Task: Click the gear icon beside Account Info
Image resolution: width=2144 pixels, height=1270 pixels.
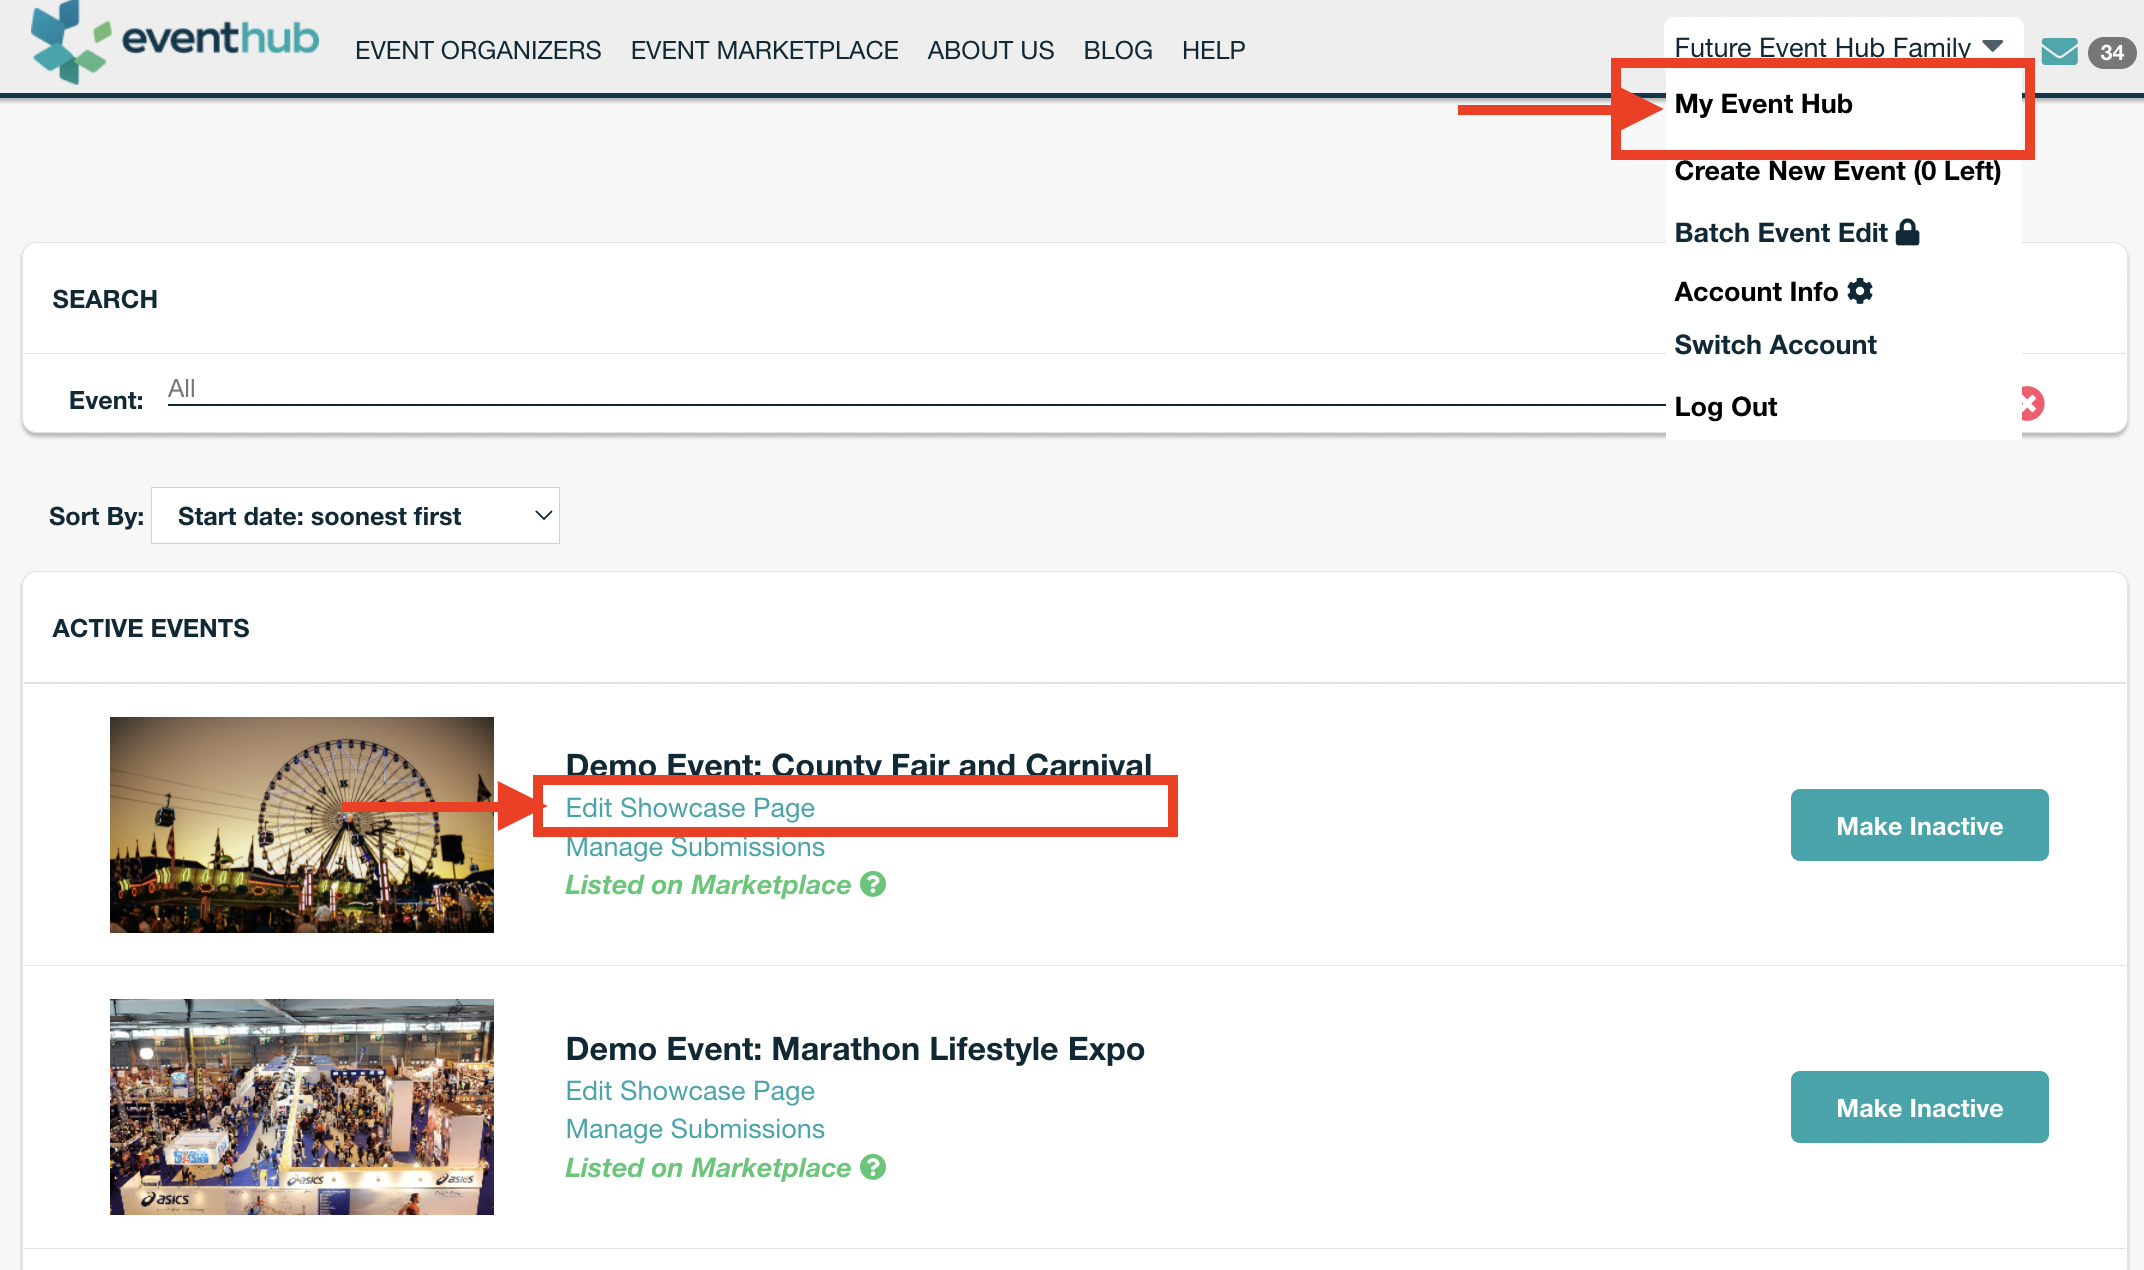Action: [1860, 291]
